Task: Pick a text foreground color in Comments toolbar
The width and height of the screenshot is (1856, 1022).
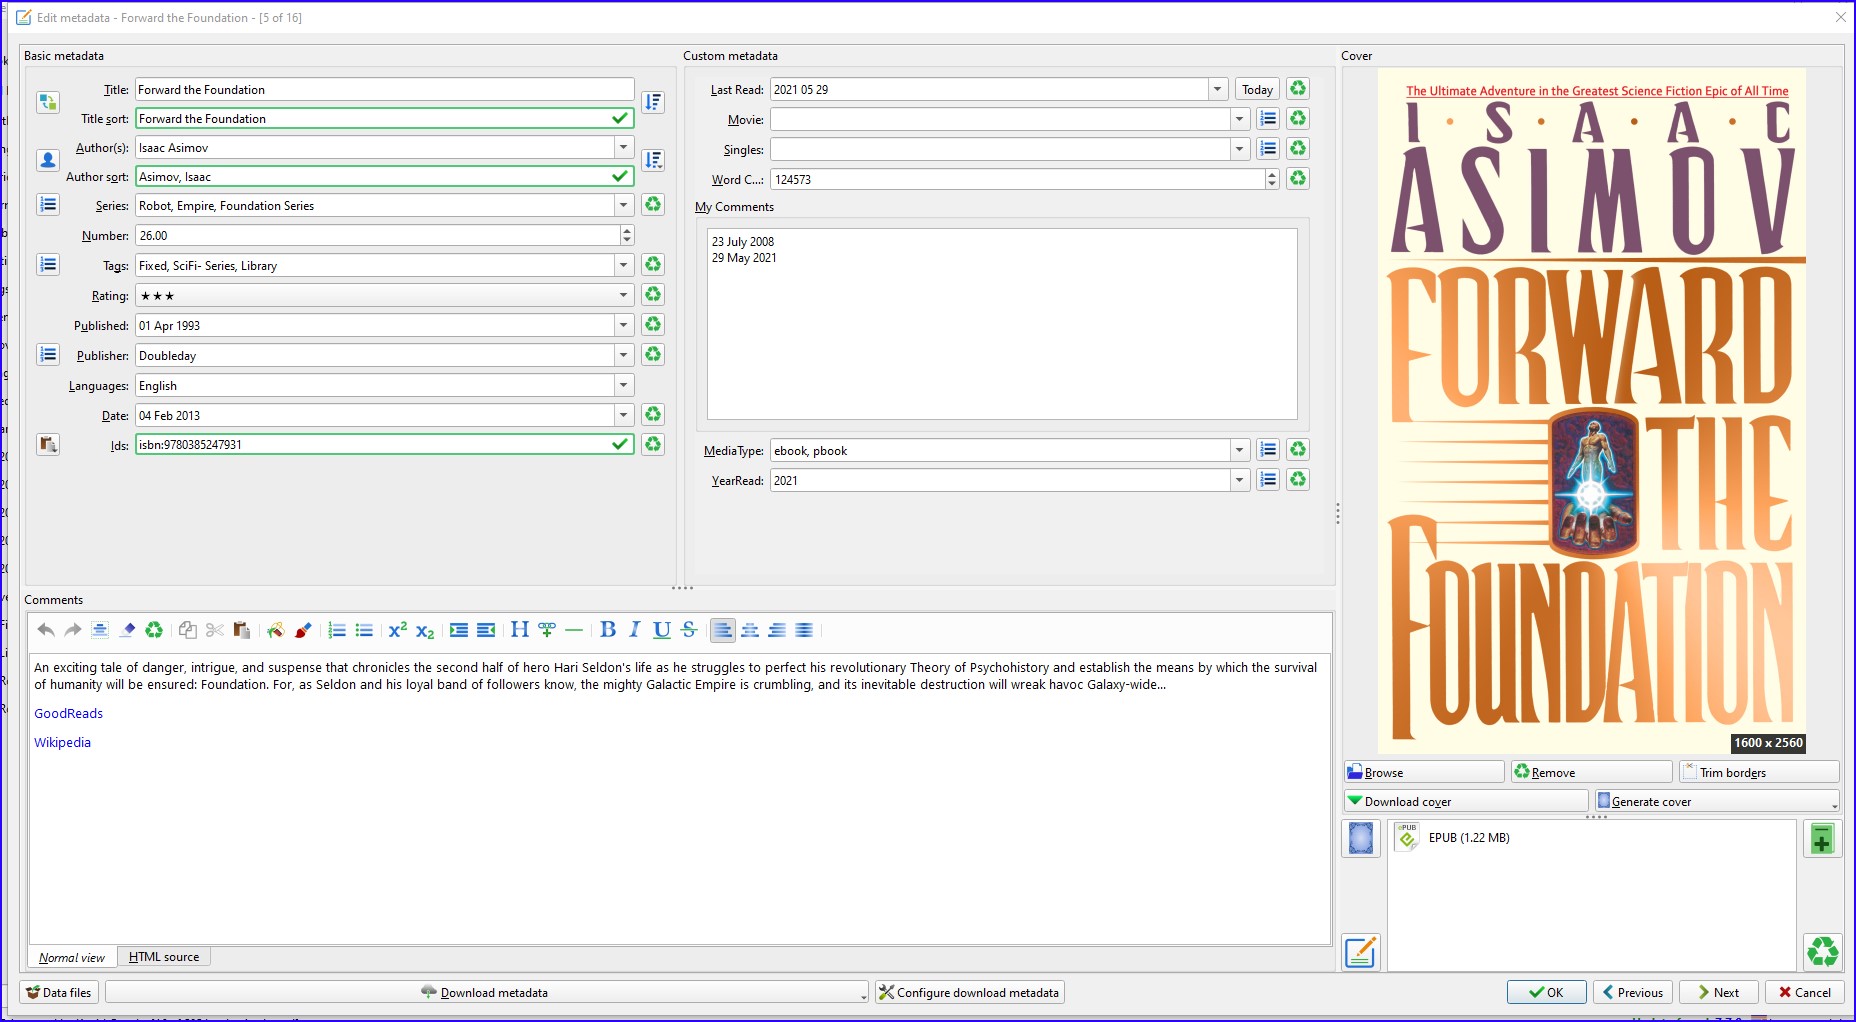Action: coord(275,630)
